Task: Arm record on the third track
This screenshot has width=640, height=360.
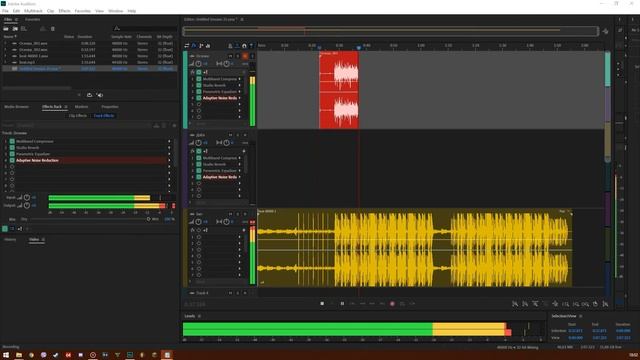Action: click(x=245, y=214)
